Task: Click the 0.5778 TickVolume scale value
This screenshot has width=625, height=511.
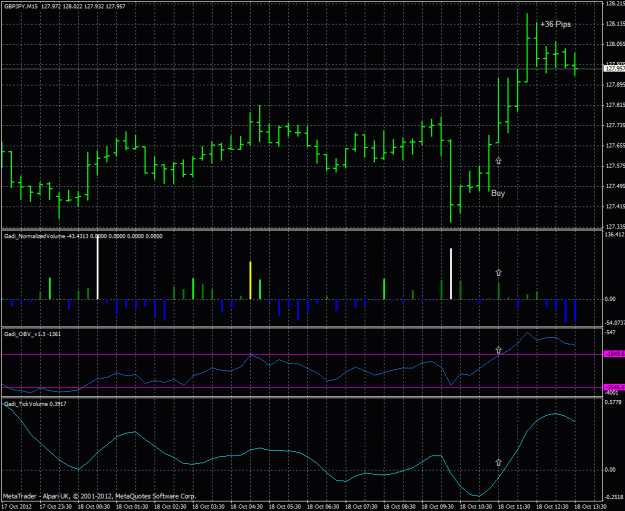Action: 613,403
